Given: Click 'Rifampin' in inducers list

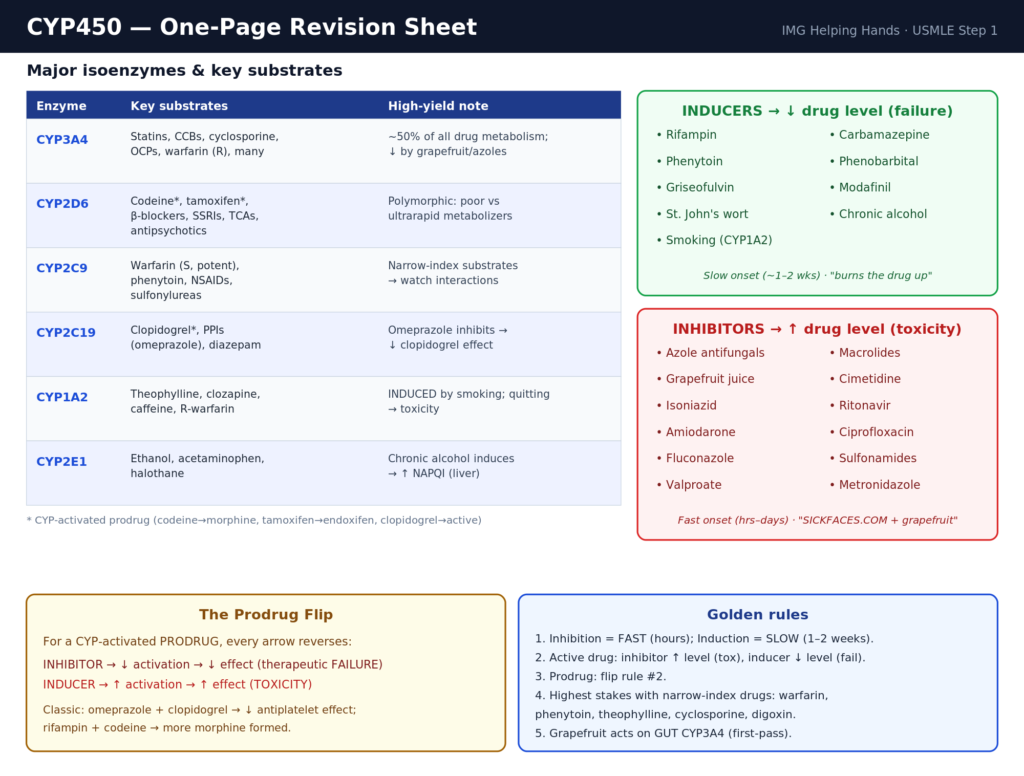Looking at the screenshot, I should click(x=686, y=135).
